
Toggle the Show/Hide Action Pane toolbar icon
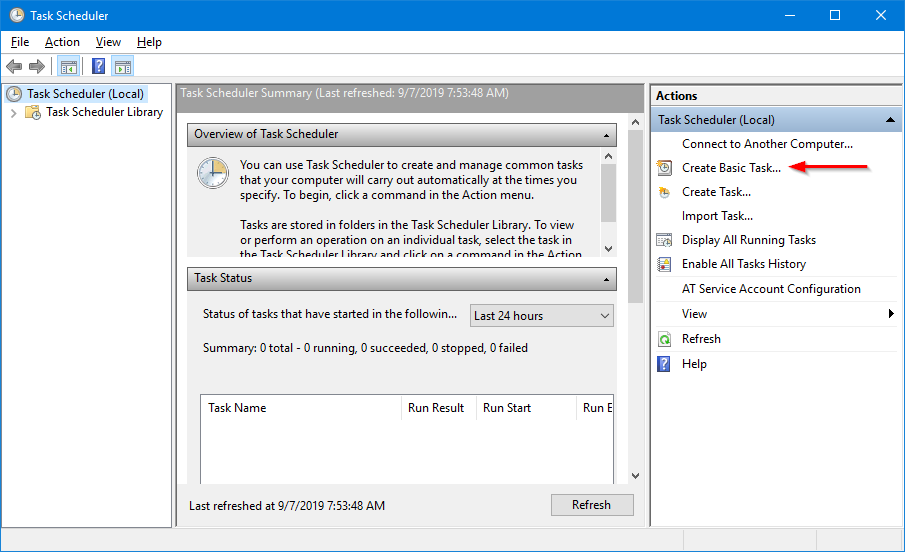(x=123, y=67)
